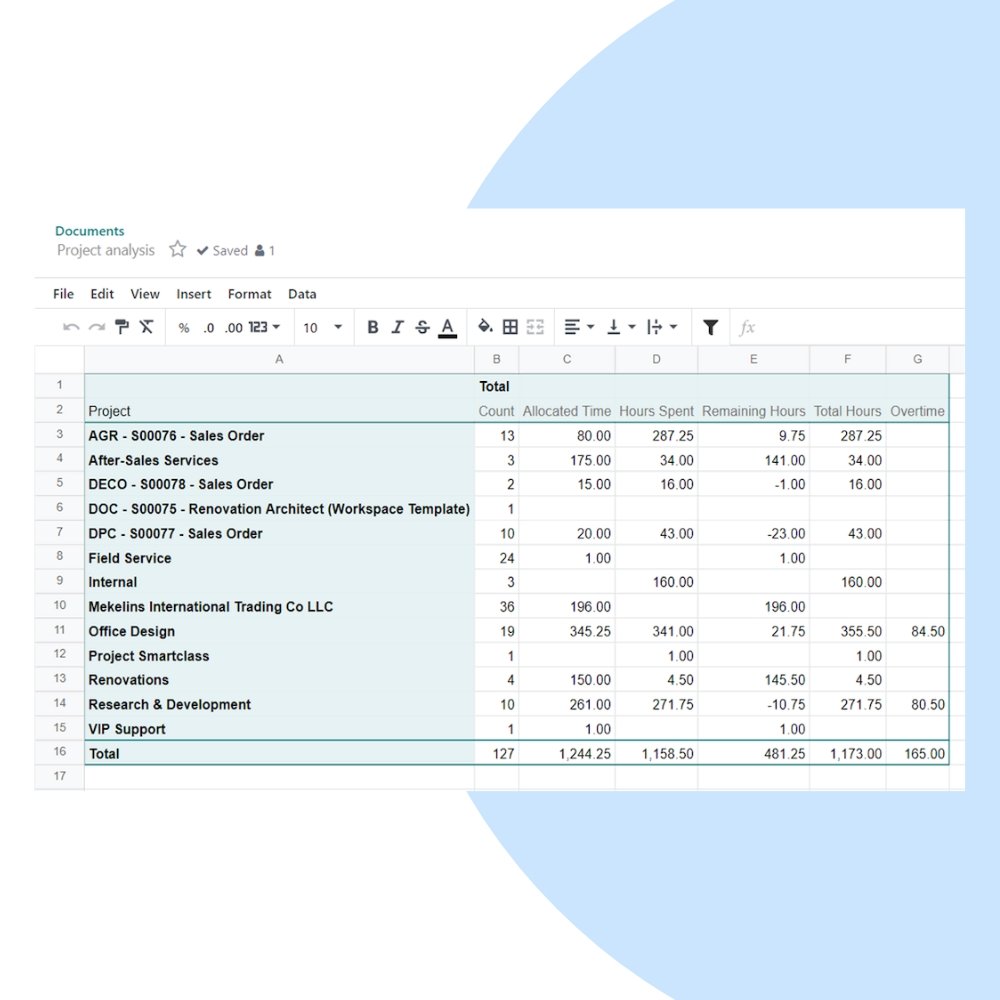Click the Documents link
The image size is (1000, 1000).
tap(89, 230)
